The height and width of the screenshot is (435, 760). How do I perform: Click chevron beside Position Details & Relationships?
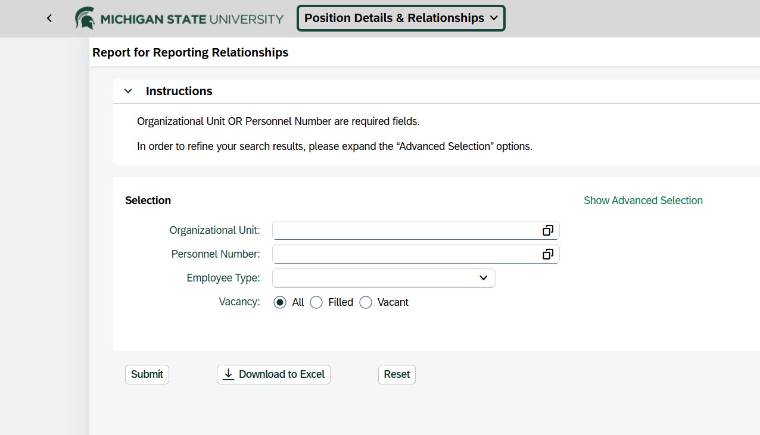(x=494, y=18)
